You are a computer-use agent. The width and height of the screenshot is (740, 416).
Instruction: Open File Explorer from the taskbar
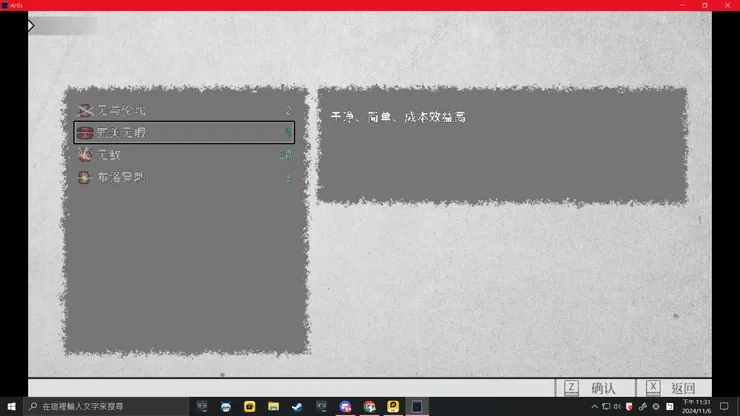click(273, 407)
